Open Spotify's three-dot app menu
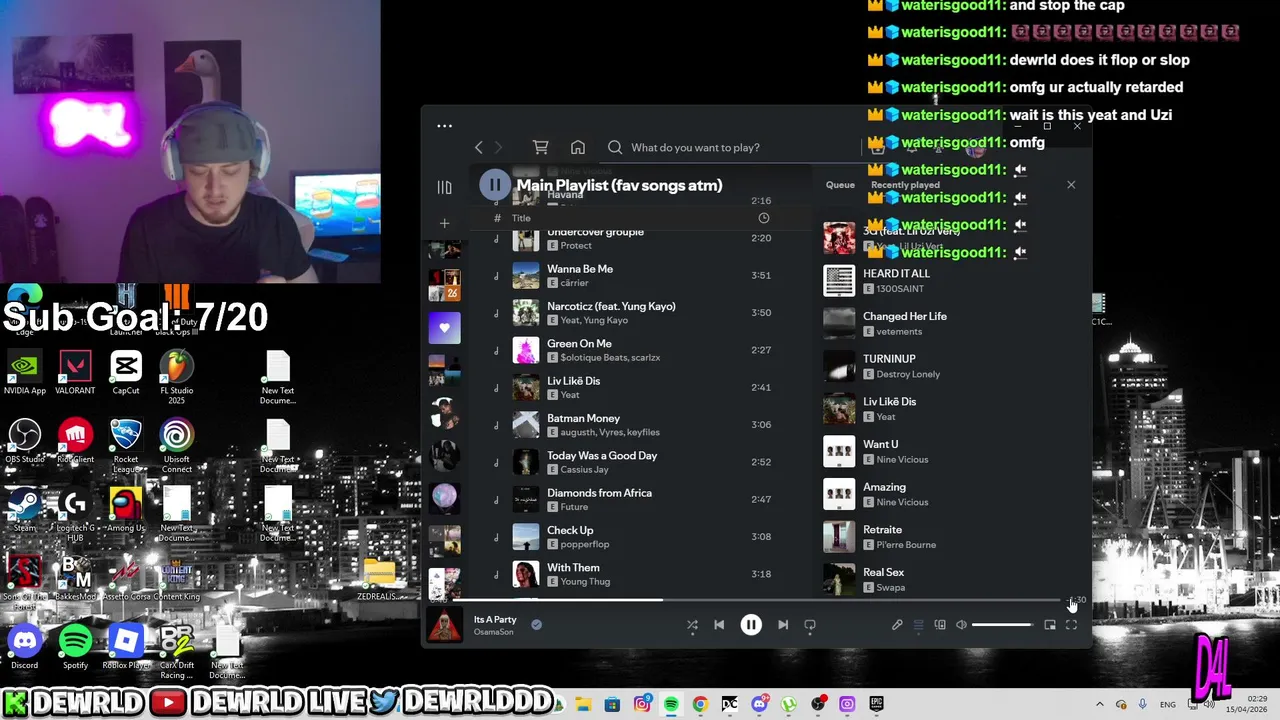The image size is (1280, 720). 444,126
